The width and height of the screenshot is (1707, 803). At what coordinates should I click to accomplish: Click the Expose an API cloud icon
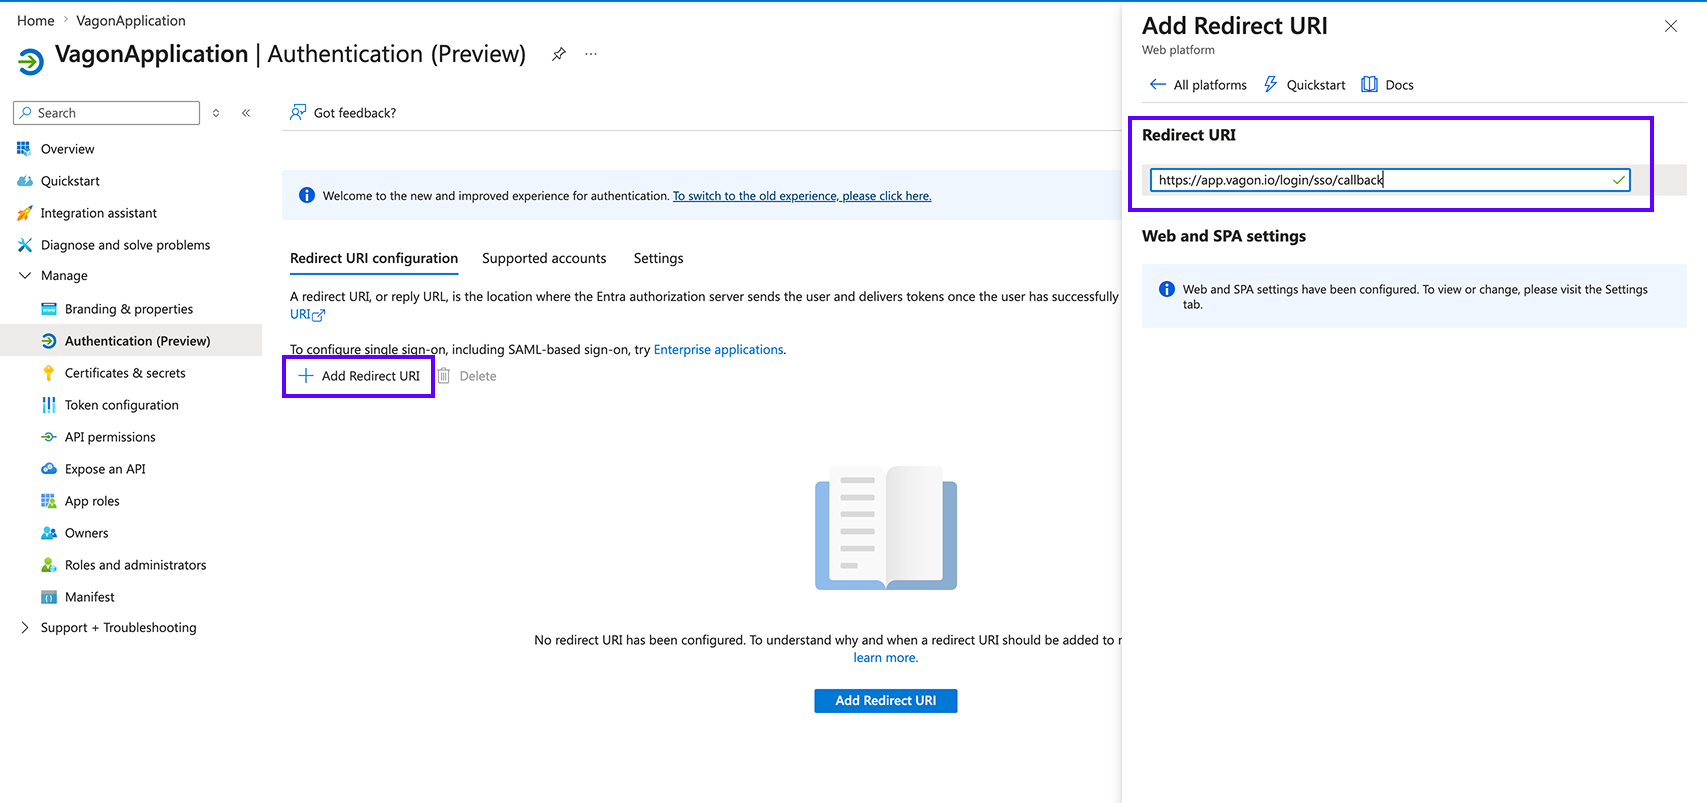(x=49, y=469)
